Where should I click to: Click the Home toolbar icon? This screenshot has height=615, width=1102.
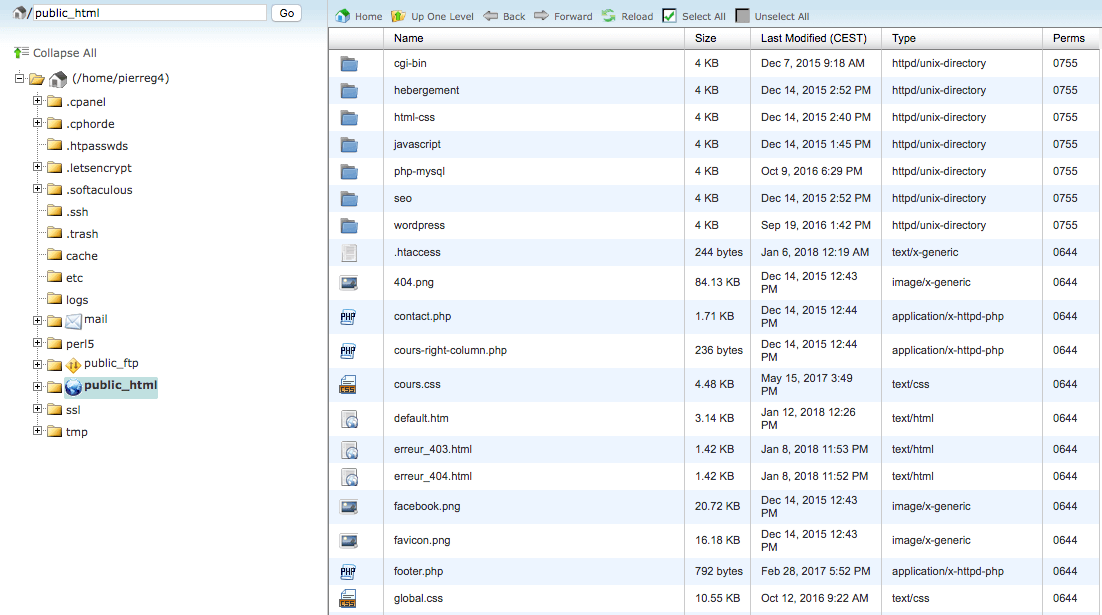coord(342,15)
